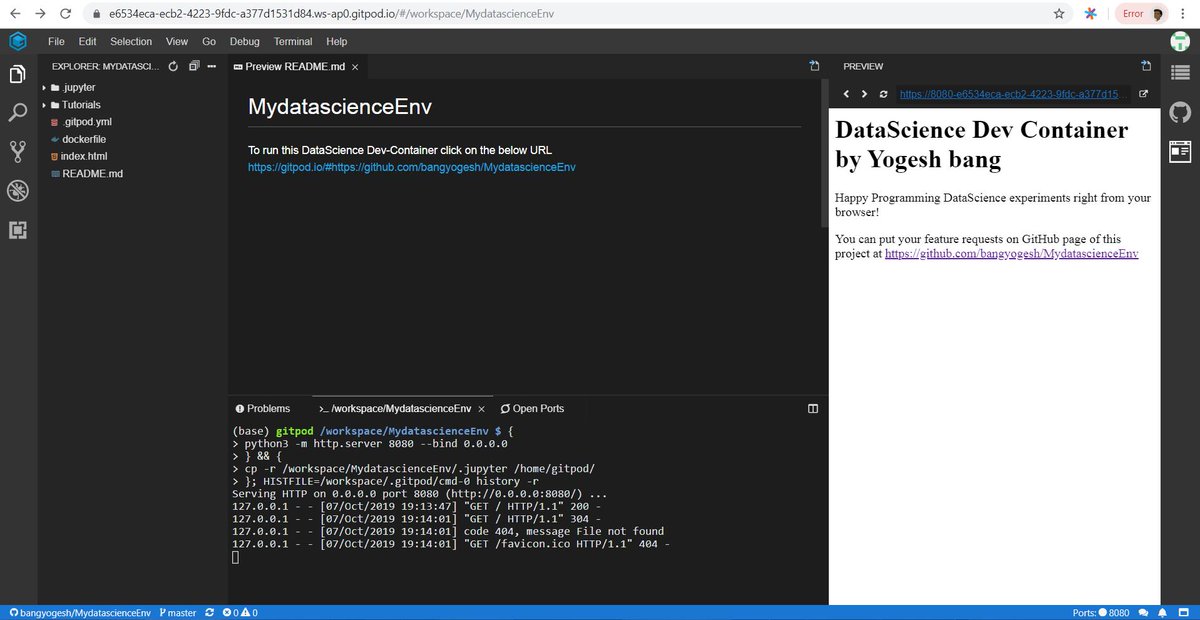
Task: Click the PREVIEW panel title
Action: click(x=863, y=67)
